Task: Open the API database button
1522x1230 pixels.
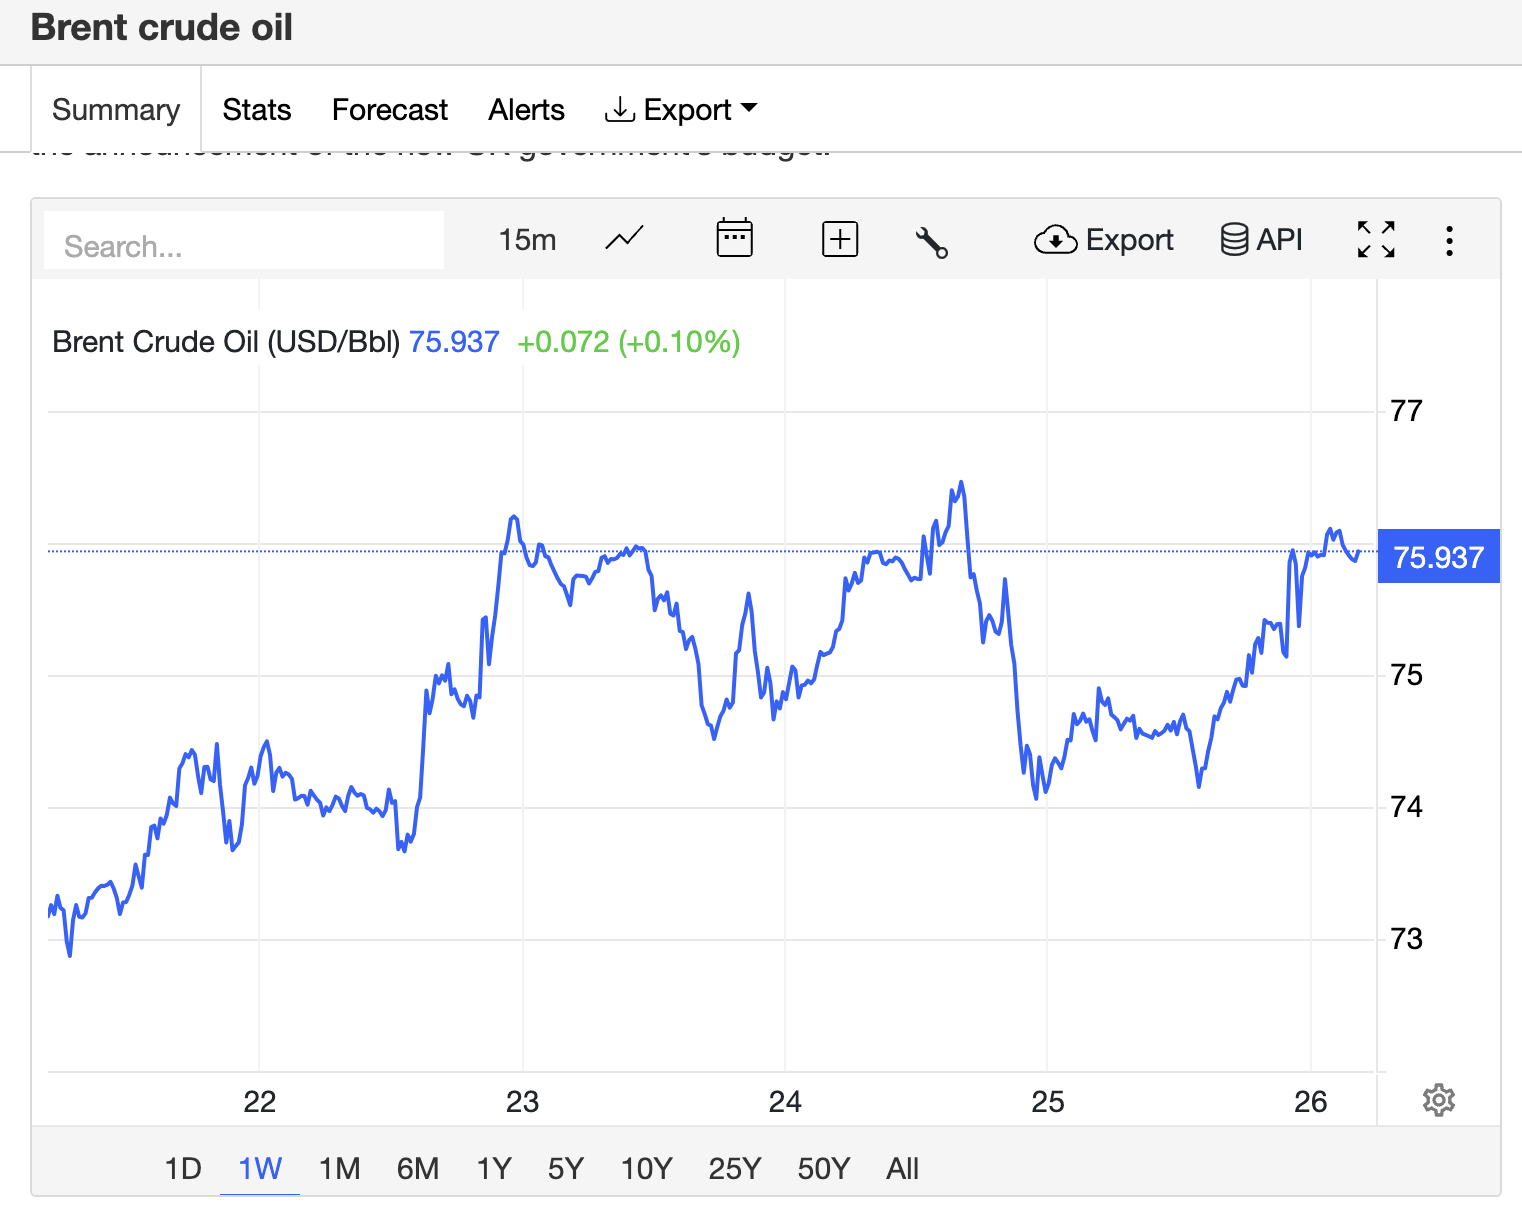Action: [1262, 240]
